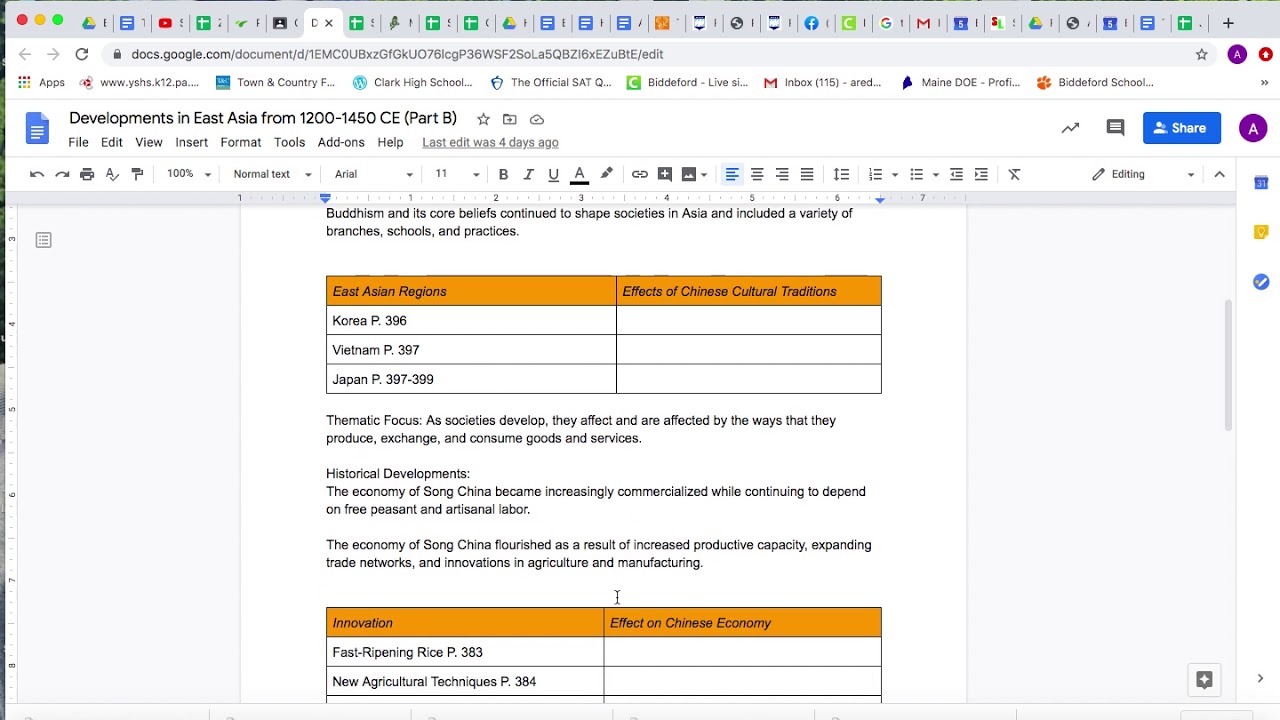Clear formatting with the toolbar icon
Viewport: 1280px width, 720px height.
click(x=1014, y=174)
